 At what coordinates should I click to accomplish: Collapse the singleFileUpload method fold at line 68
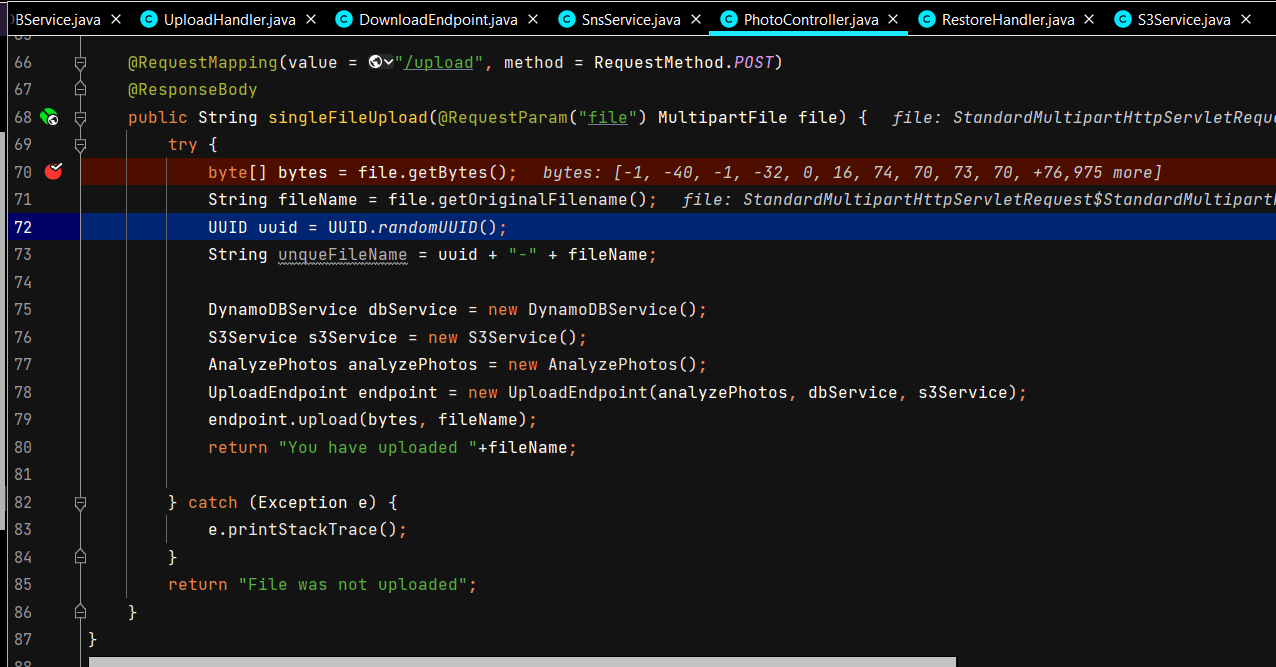[81, 118]
